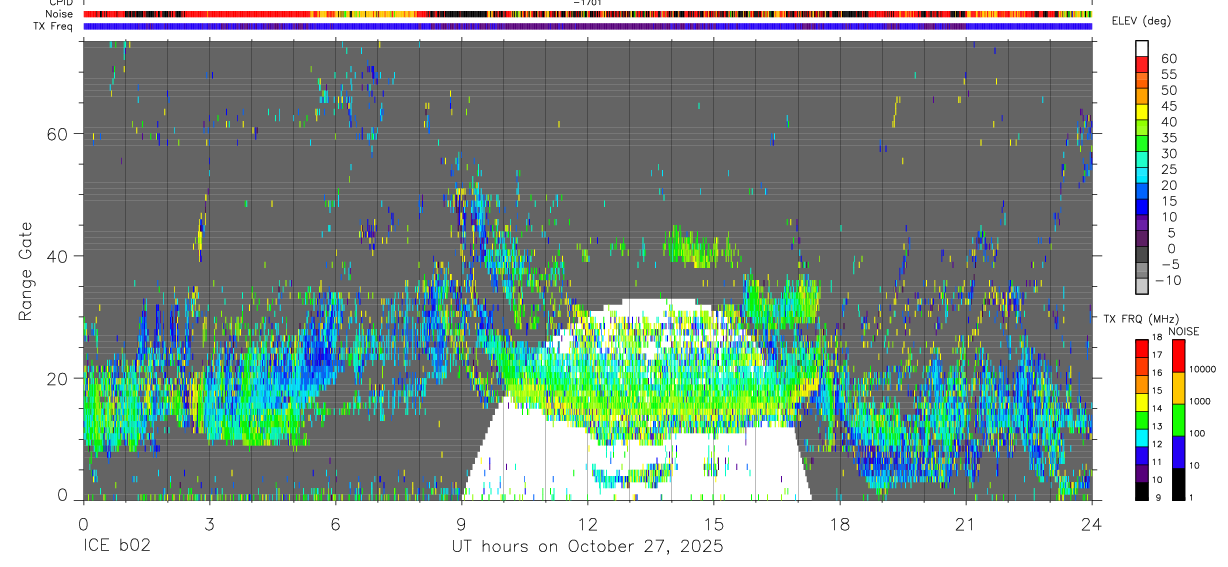Click the red swatch in TX FRQ legend
Image resolution: width=1228 pixels, height=567 pixels.
pyautogui.click(x=1142, y=348)
